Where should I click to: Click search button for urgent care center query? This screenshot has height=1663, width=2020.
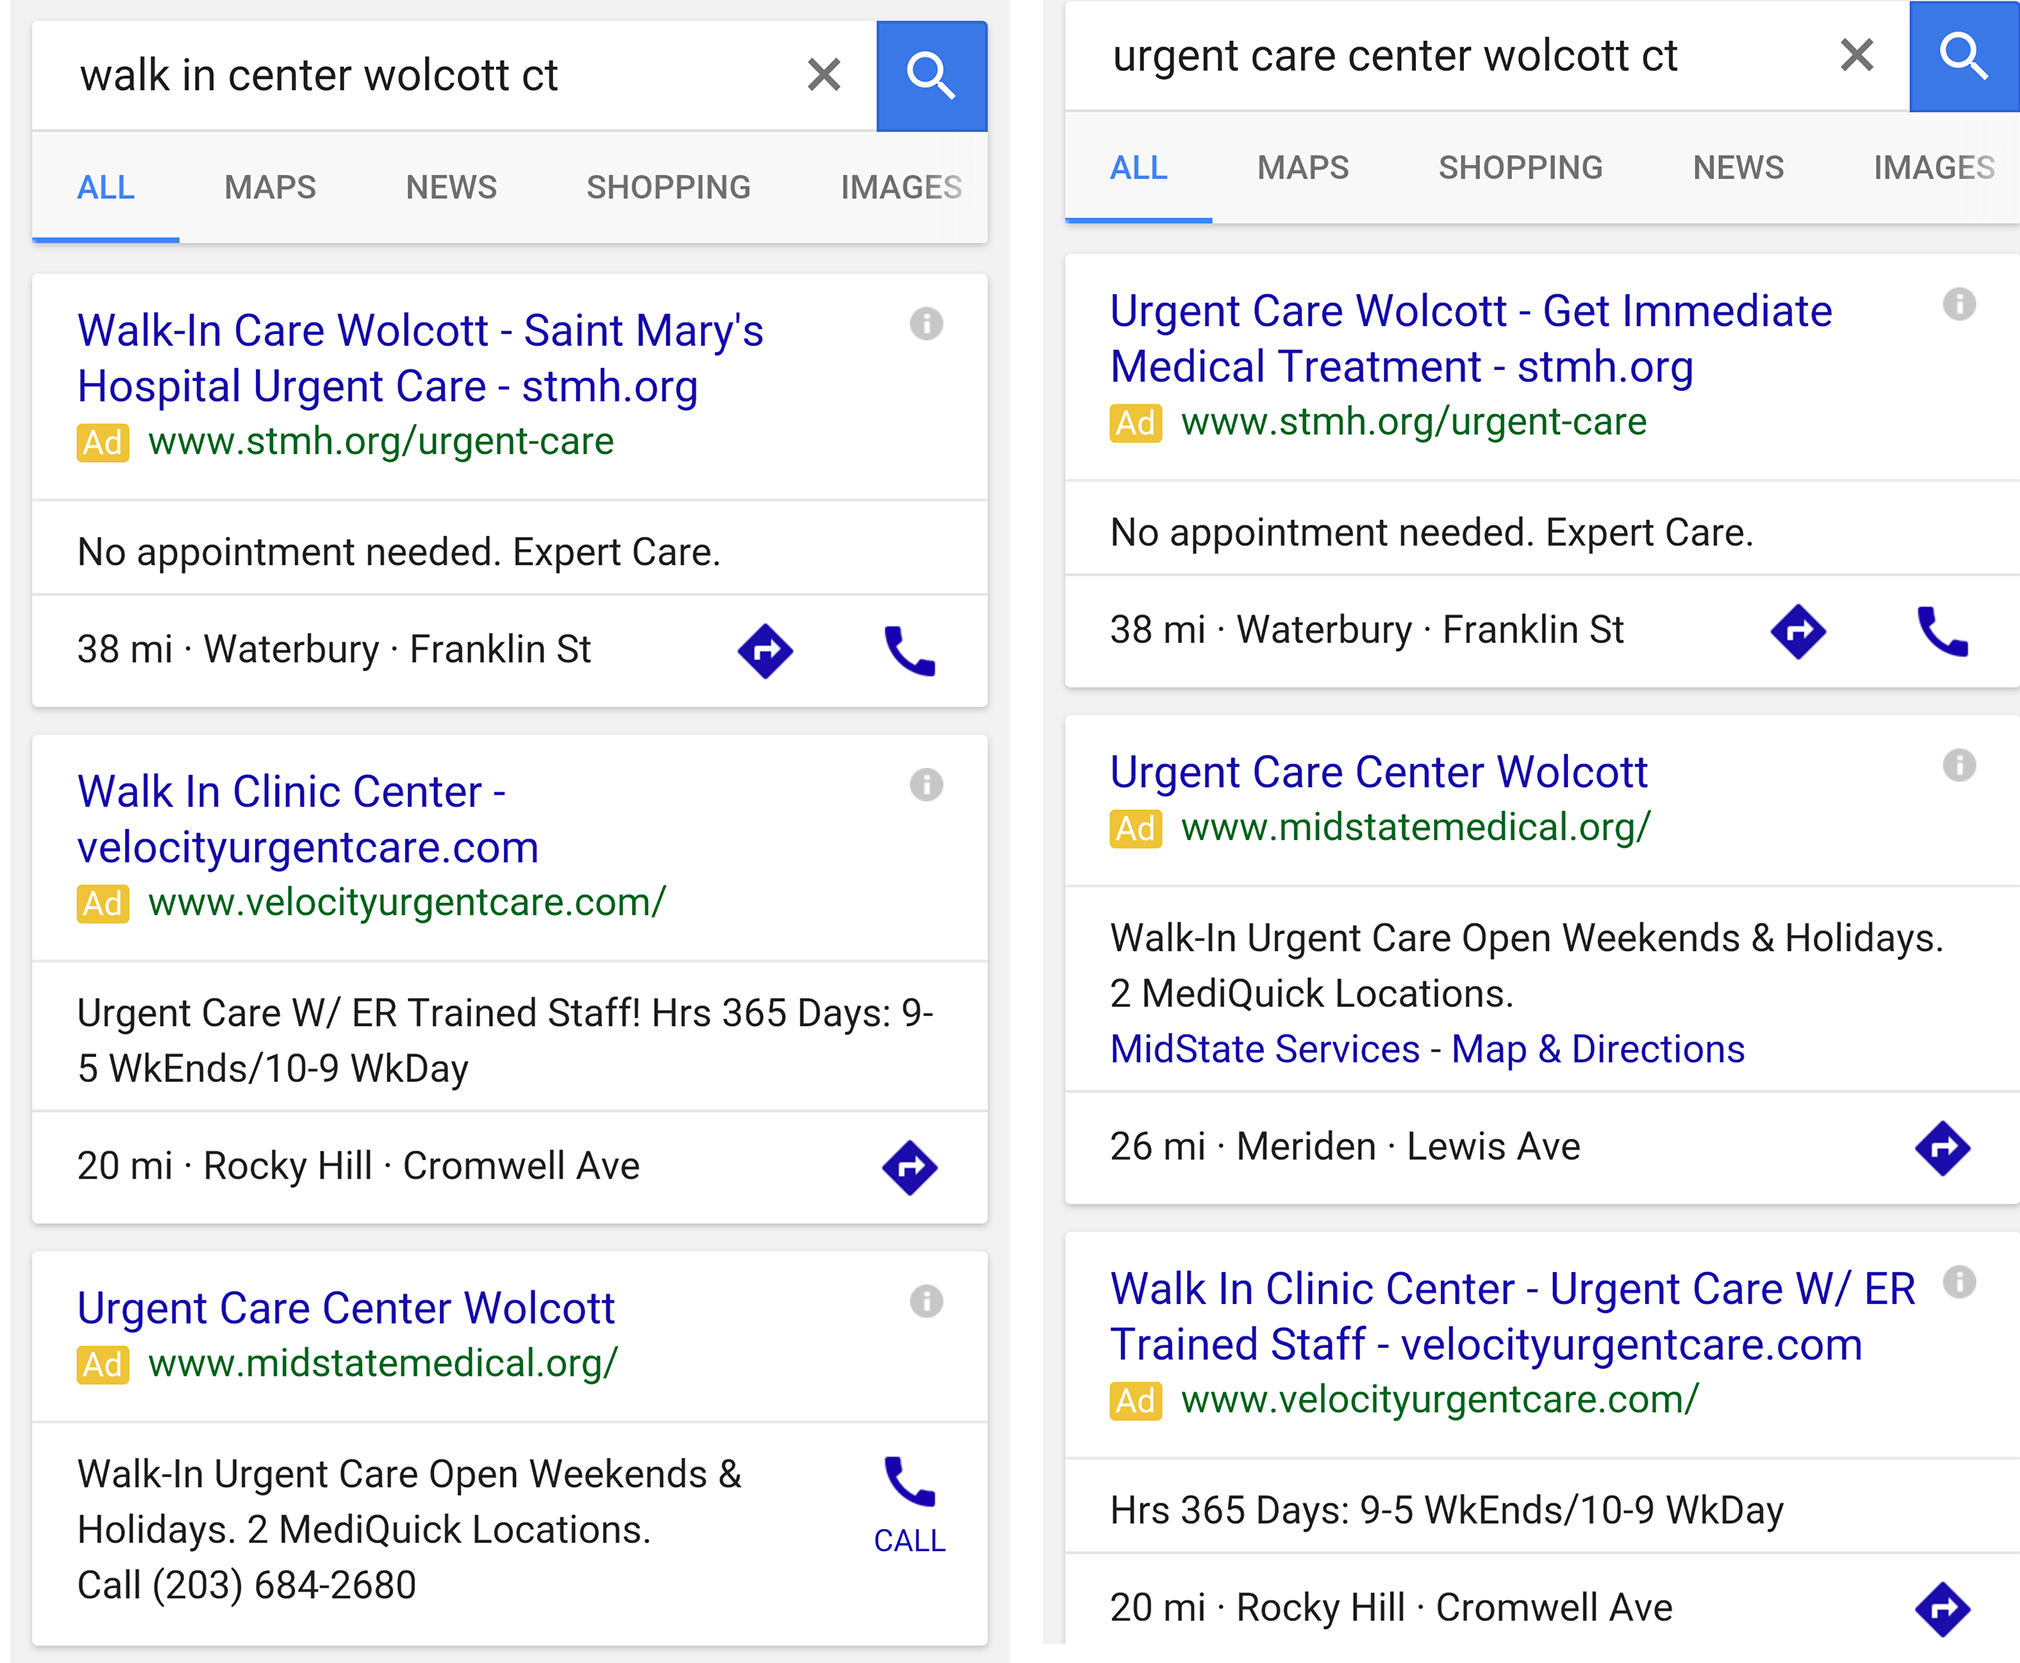1964,56
